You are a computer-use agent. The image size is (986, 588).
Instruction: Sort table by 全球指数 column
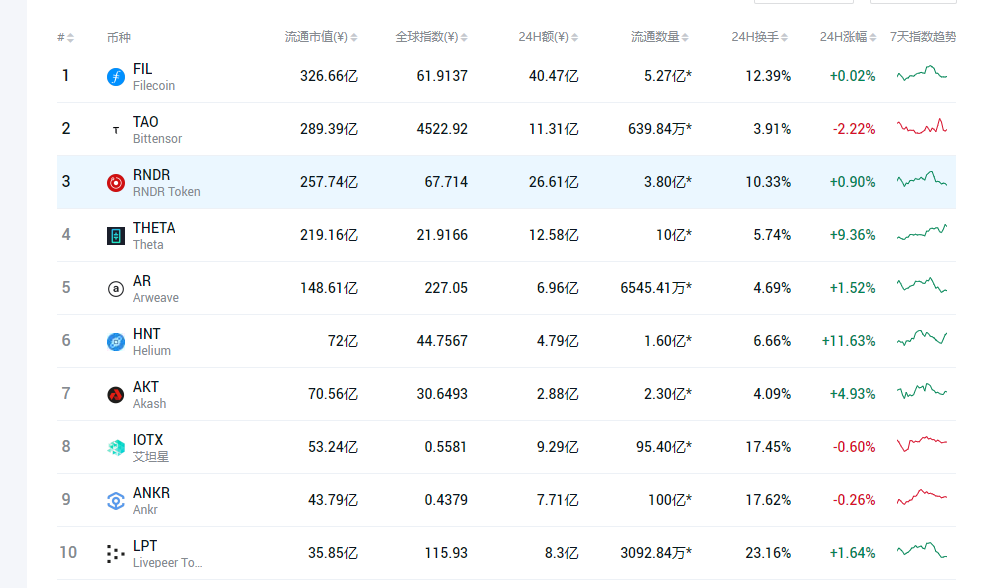430,37
